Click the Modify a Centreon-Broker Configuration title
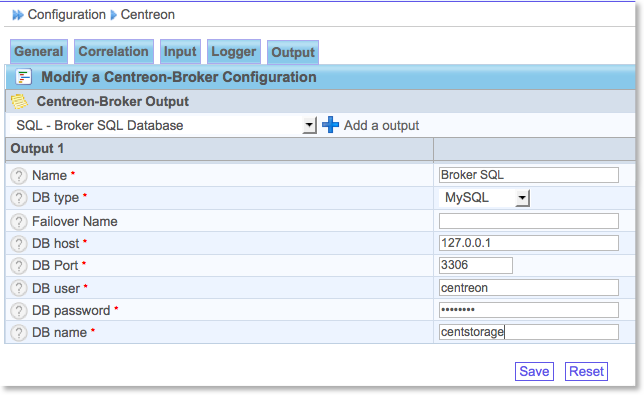The height and width of the screenshot is (395, 644). pos(179,77)
